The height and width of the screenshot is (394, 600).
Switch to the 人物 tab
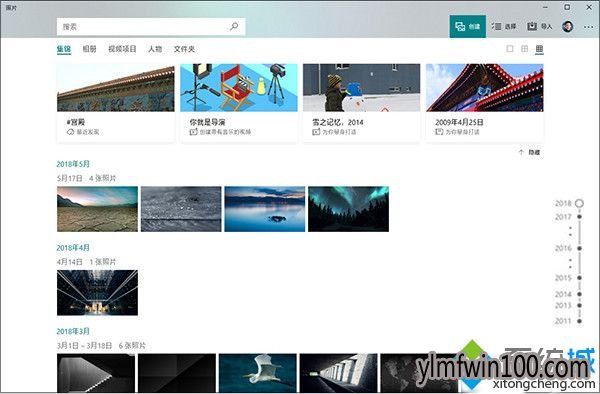[155, 49]
